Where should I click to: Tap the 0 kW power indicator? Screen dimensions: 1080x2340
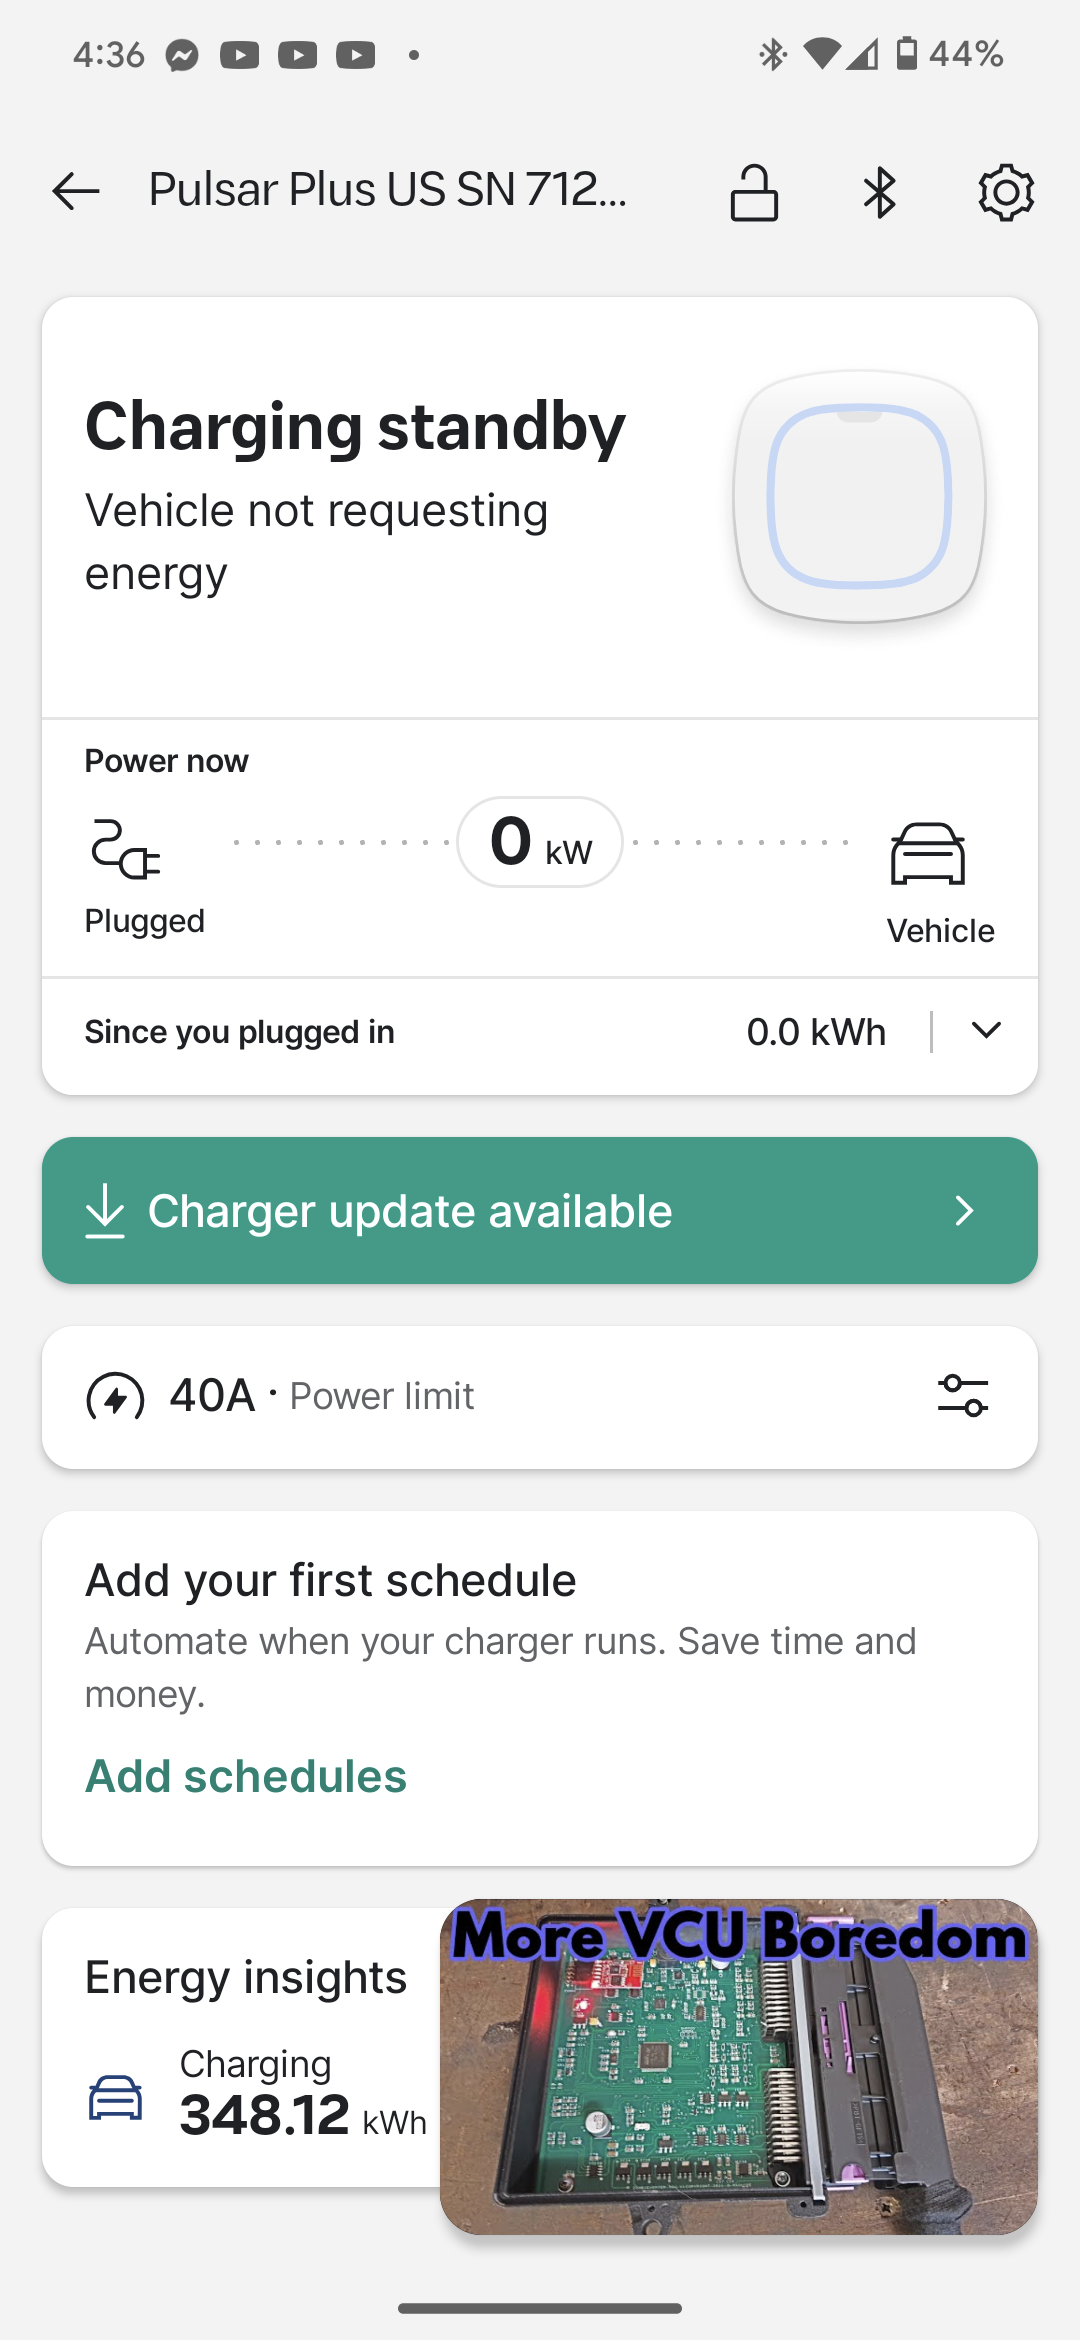(x=540, y=842)
